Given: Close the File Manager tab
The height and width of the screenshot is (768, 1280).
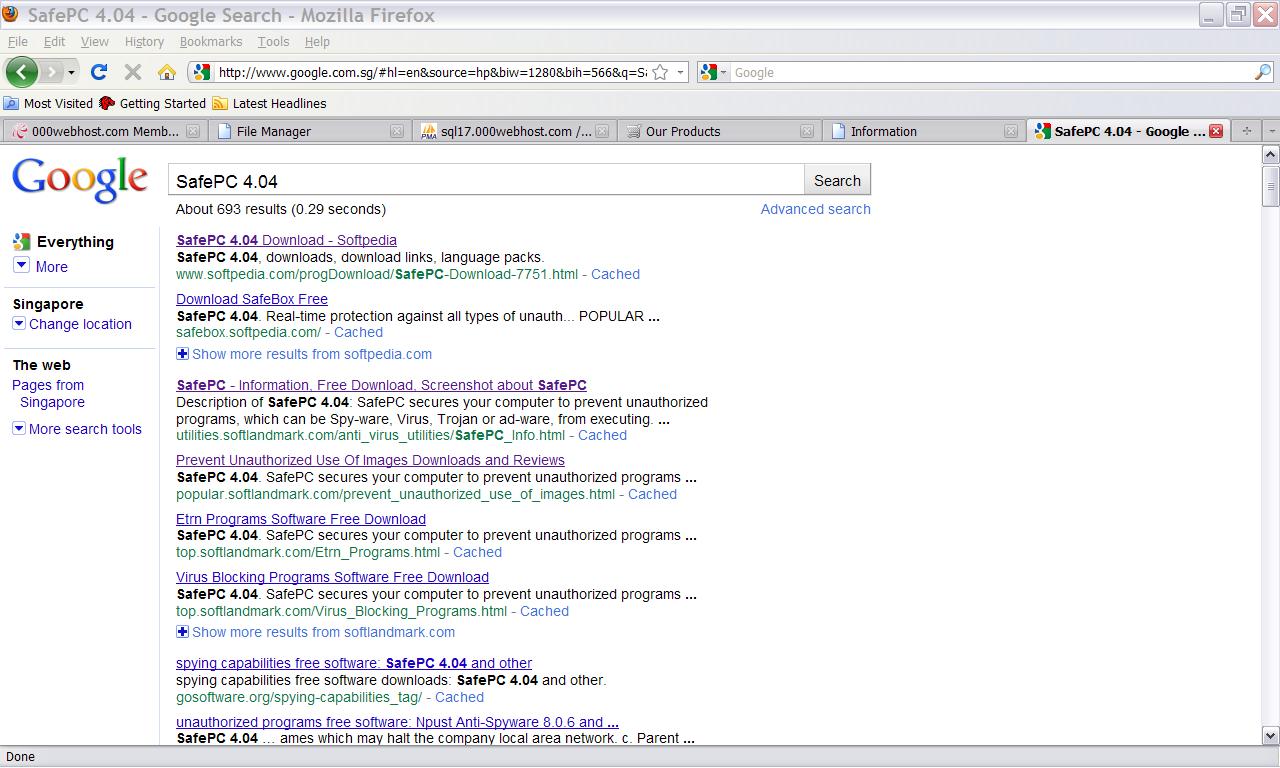Looking at the screenshot, I should pos(397,131).
